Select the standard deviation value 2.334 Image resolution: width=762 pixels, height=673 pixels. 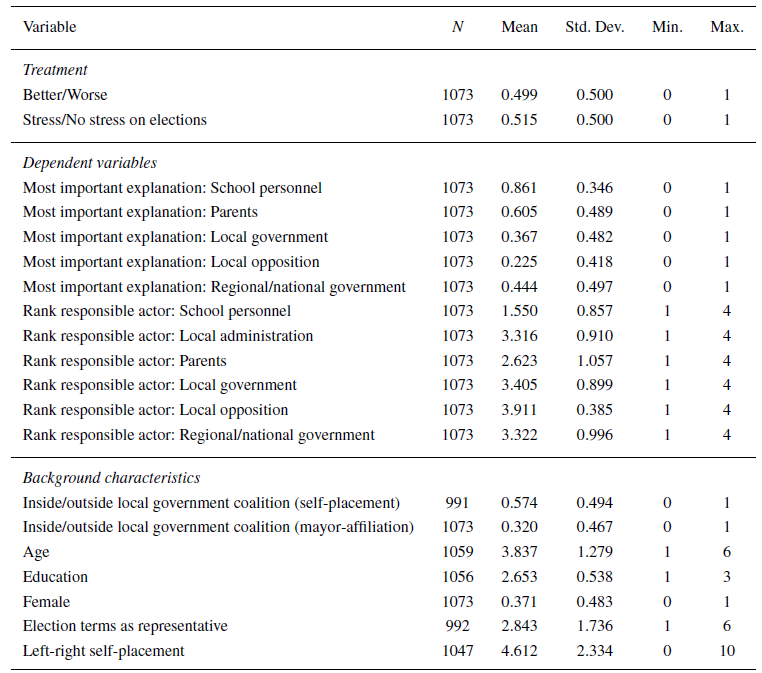(594, 651)
